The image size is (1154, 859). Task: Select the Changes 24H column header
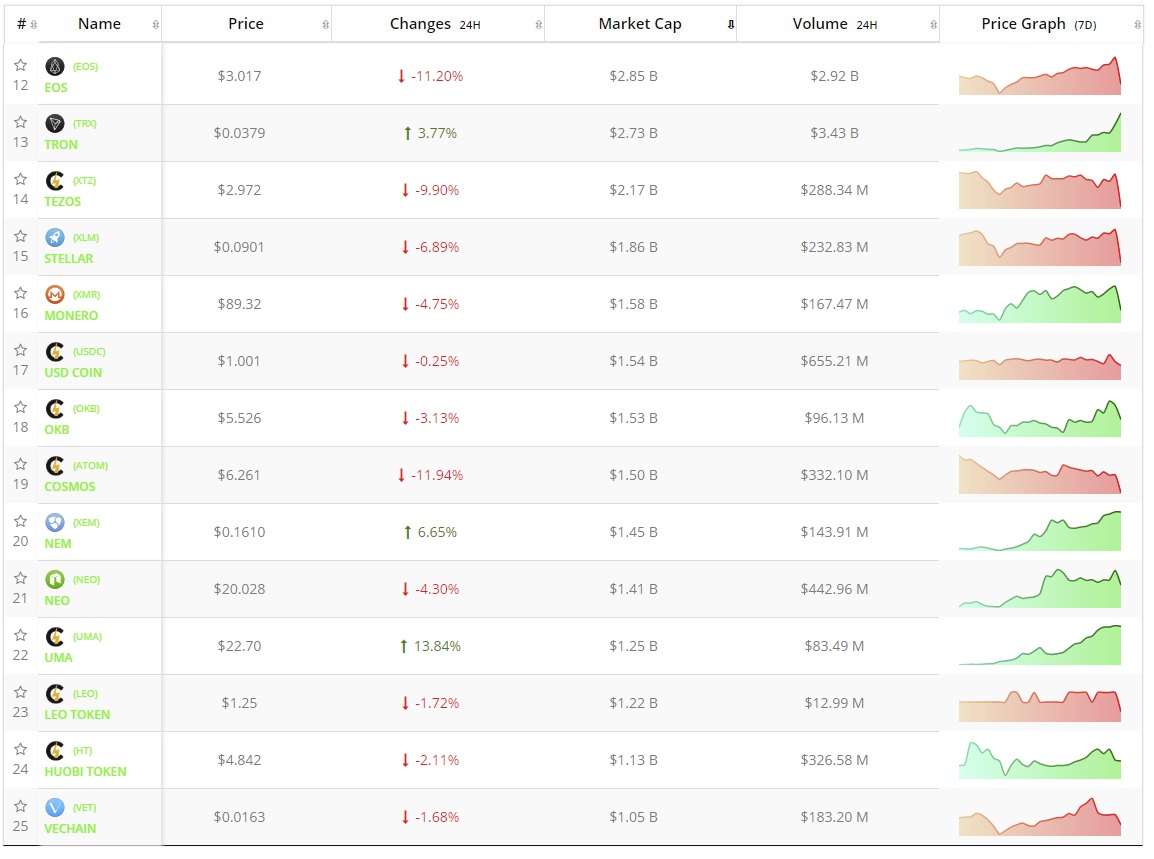pos(436,24)
